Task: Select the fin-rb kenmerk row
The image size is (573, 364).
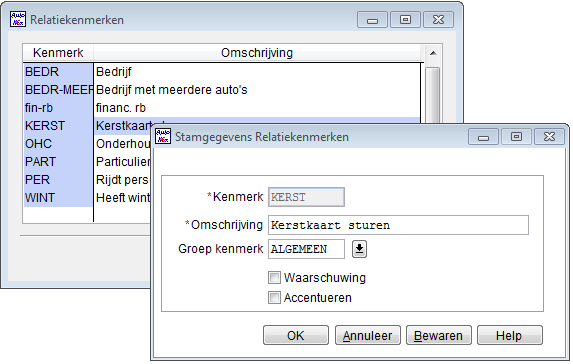Action: [x=222, y=108]
